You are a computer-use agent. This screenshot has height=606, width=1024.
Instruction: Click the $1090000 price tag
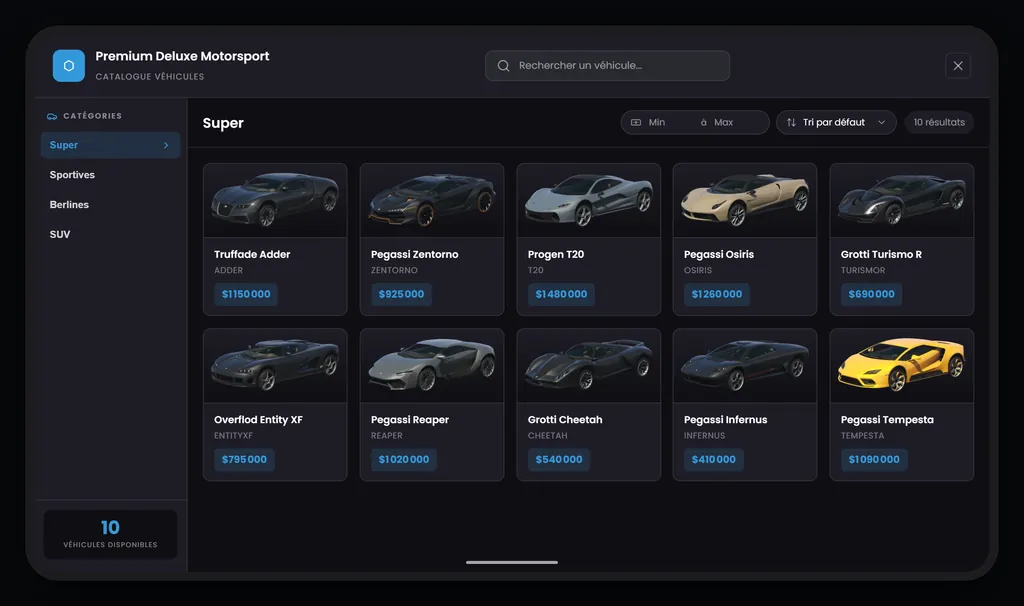coord(874,460)
